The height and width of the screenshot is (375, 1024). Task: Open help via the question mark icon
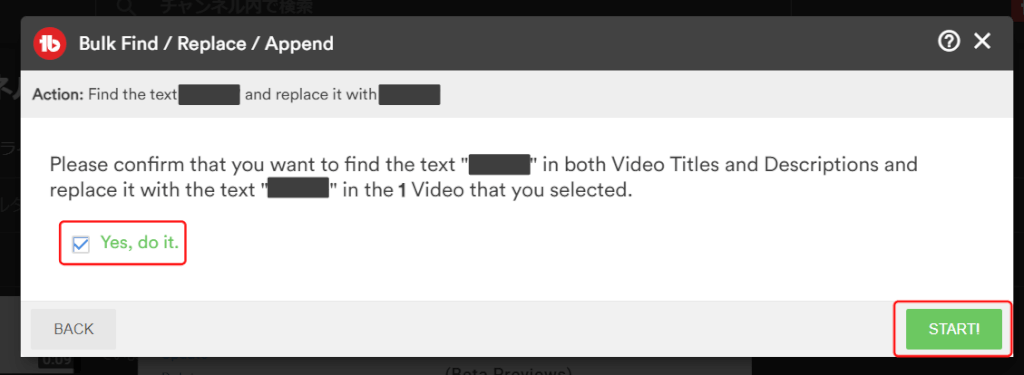[x=948, y=42]
